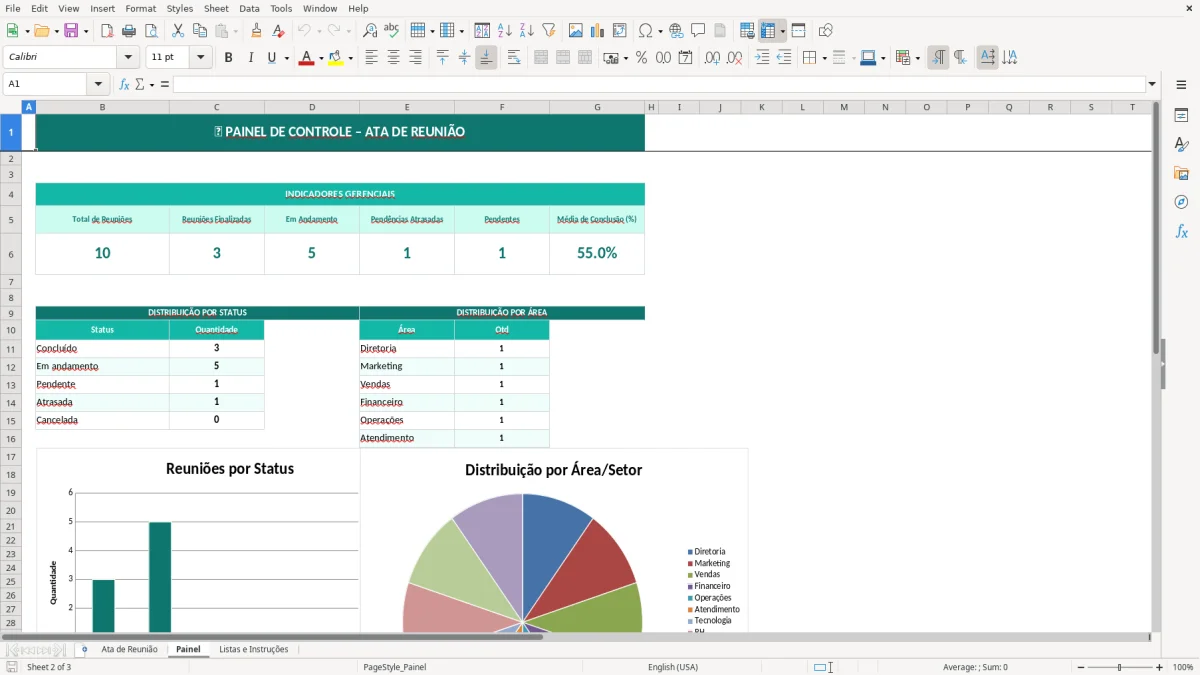Open the font name dropdown
The width and height of the screenshot is (1200, 675).
[x=128, y=57]
